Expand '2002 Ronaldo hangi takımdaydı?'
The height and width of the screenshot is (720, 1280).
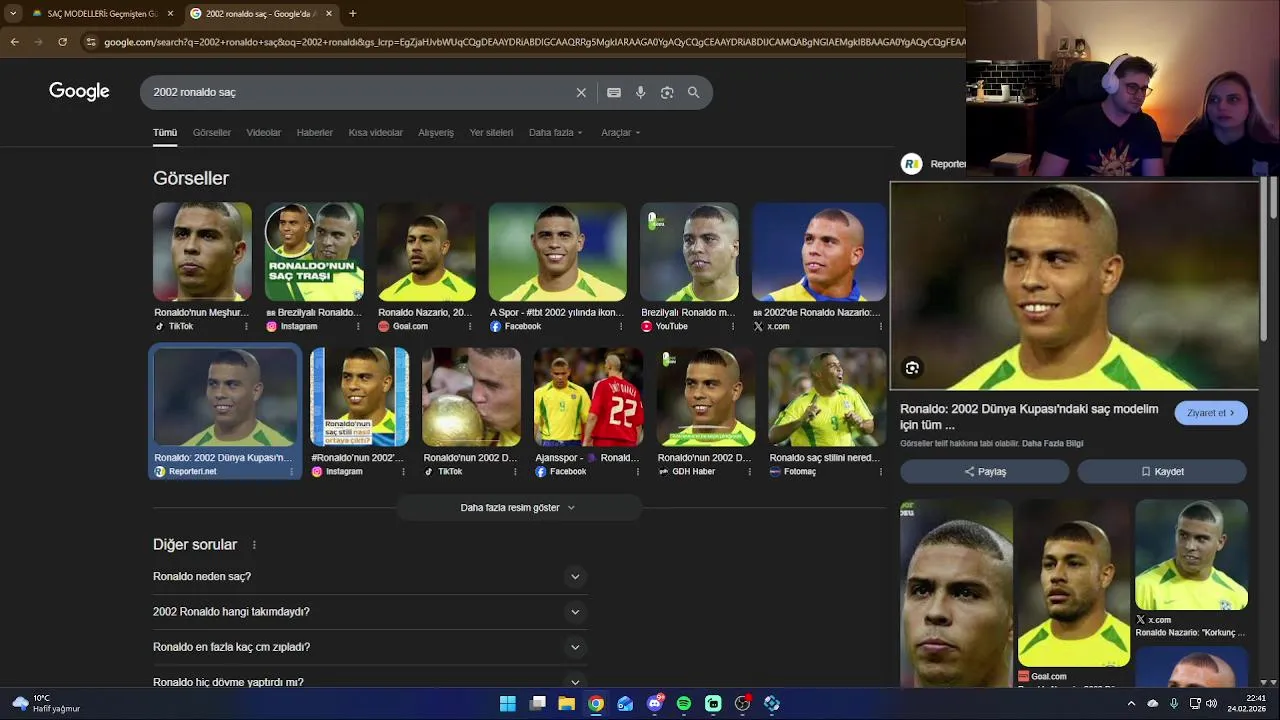click(x=370, y=612)
